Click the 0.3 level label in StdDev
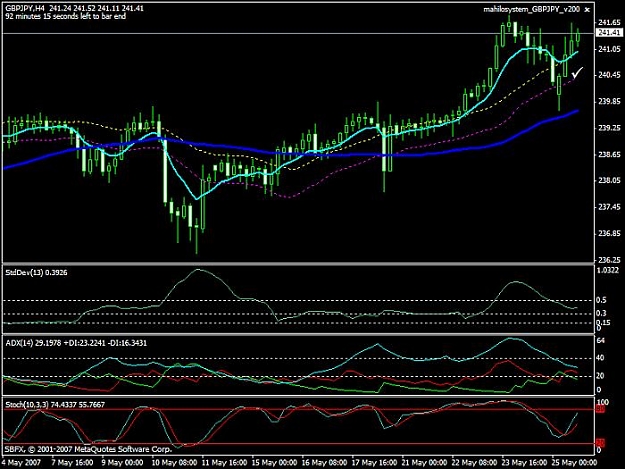Image resolution: width=625 pixels, height=469 pixels. pos(601,313)
